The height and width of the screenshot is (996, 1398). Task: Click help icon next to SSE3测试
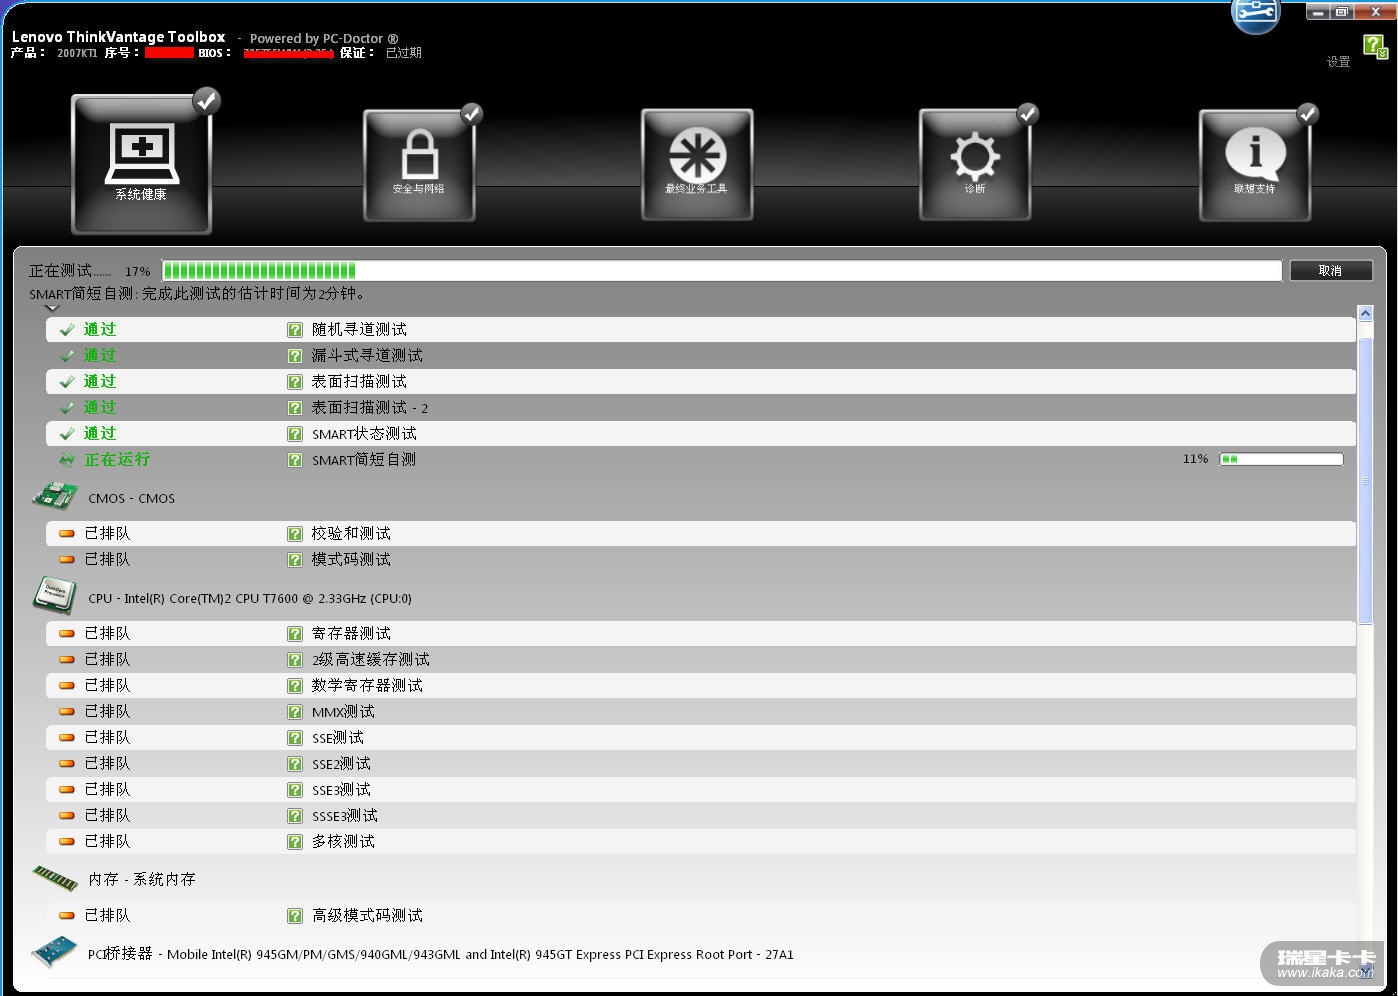click(295, 790)
